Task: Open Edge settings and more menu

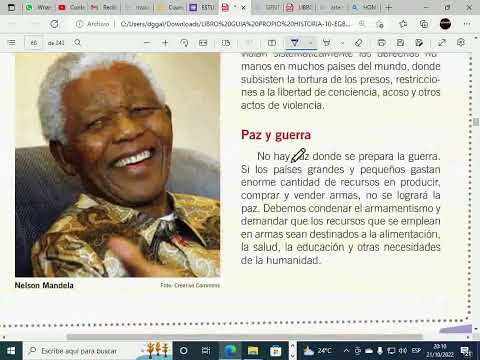Action: [467, 24]
